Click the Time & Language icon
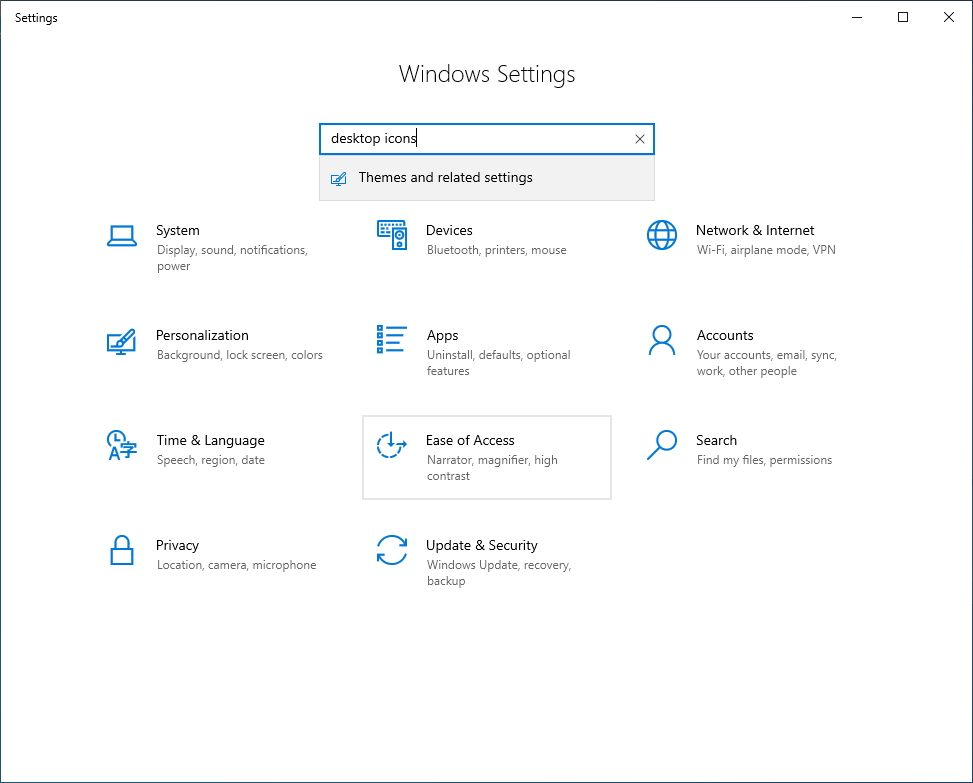 [122, 446]
